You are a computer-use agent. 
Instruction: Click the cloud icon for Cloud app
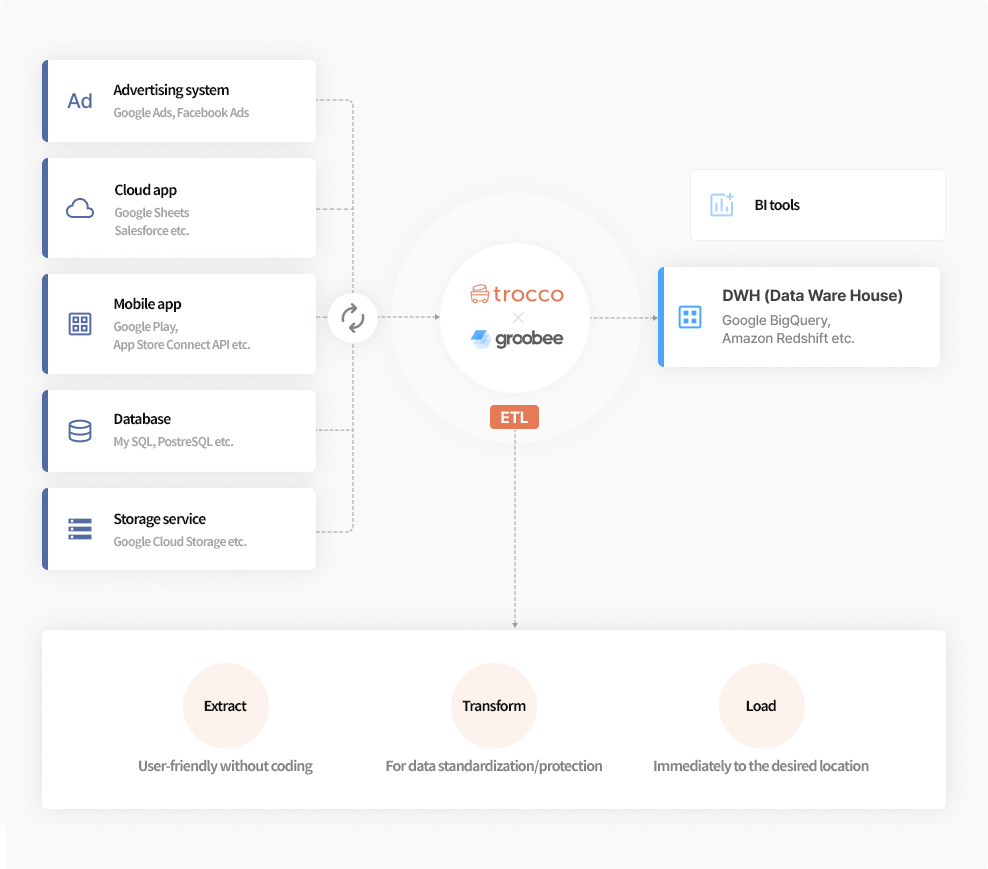(80, 209)
